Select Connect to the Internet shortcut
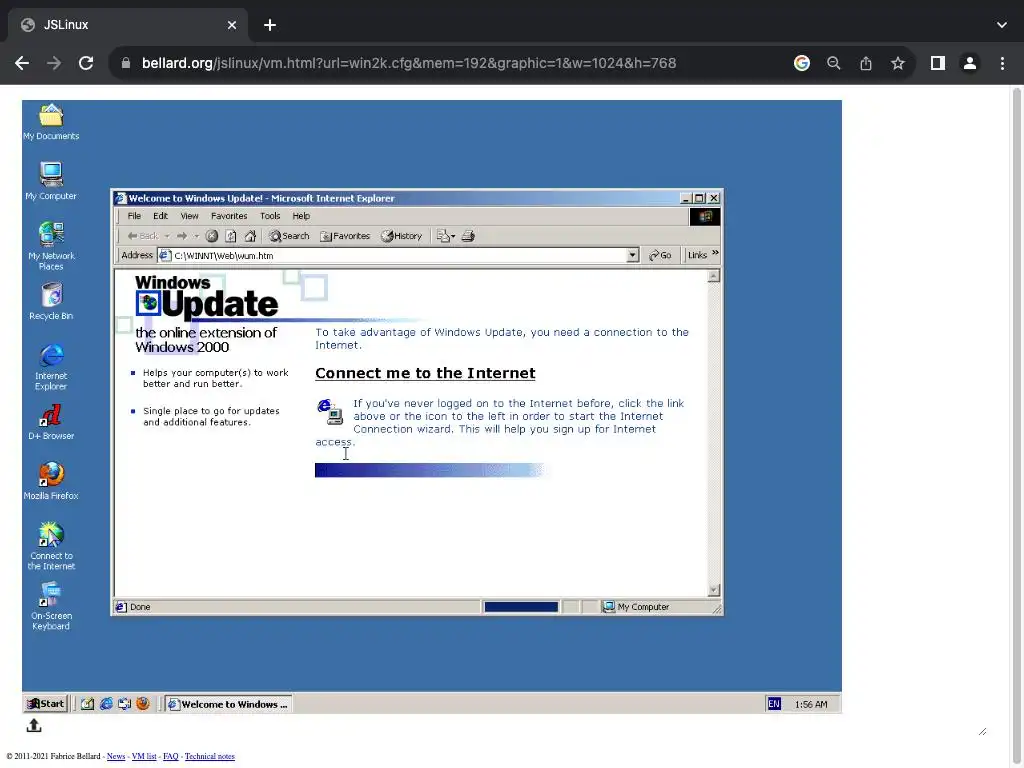1024x768 pixels. pos(51,546)
